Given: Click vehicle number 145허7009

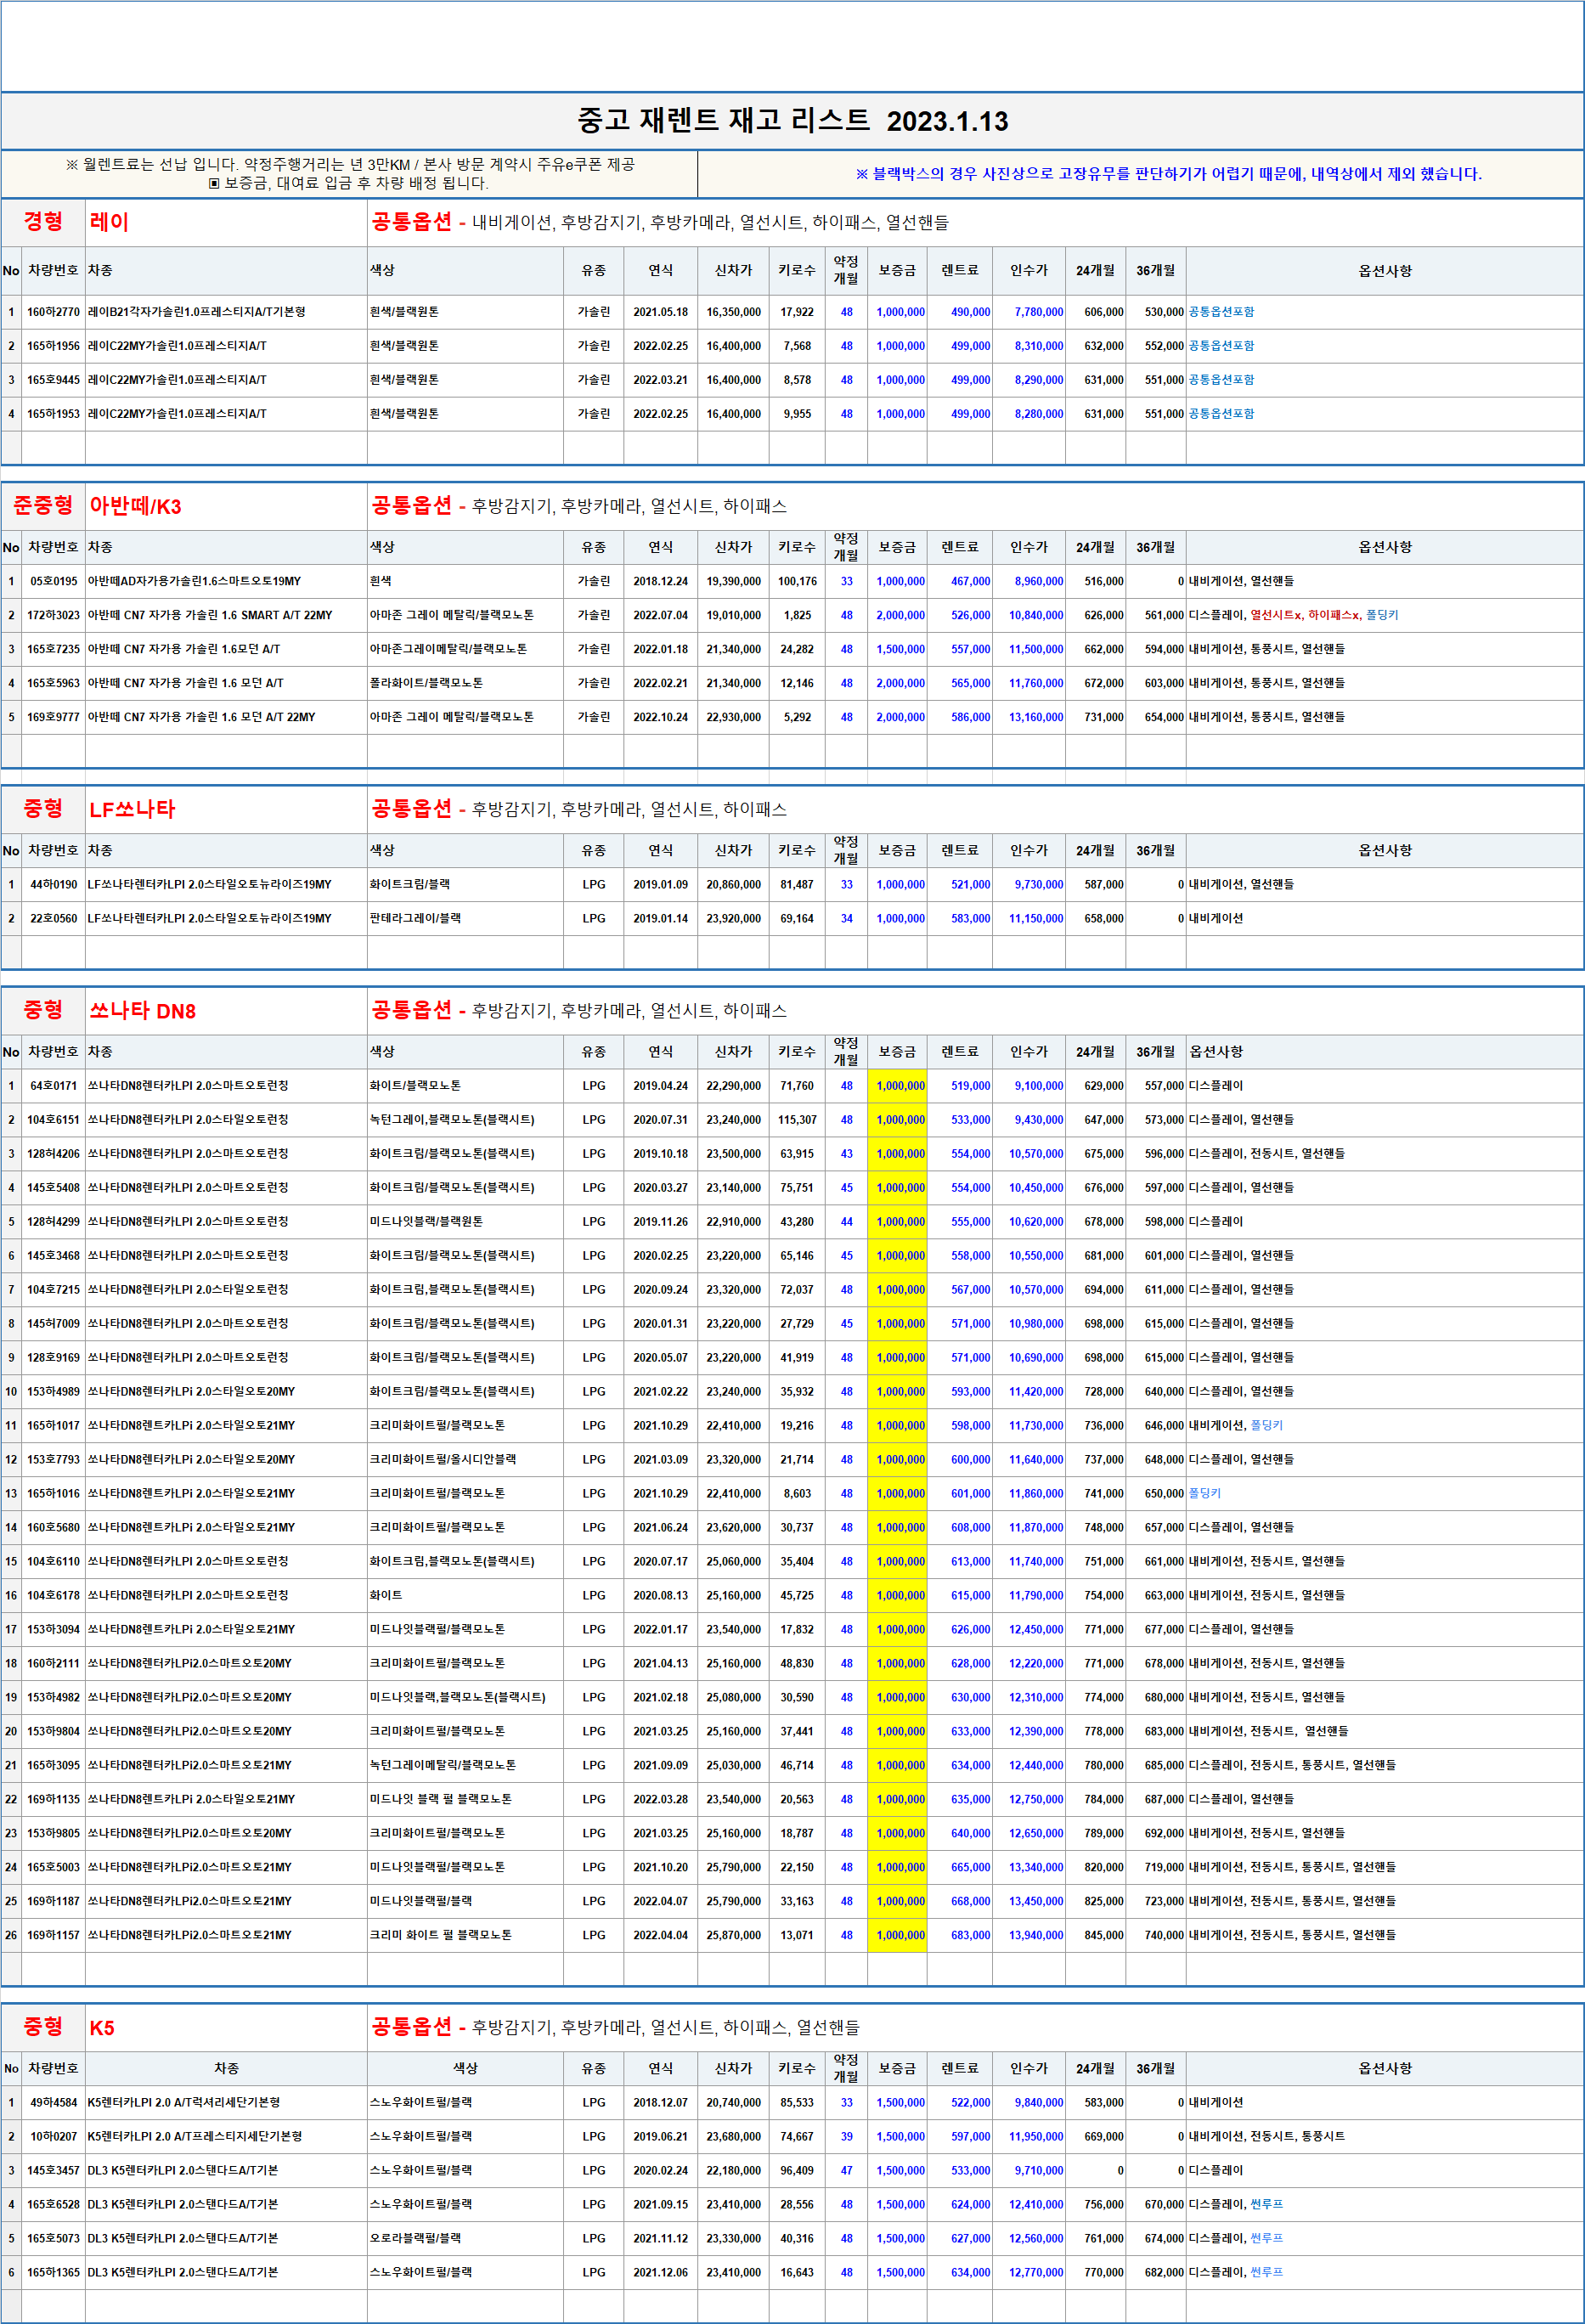Looking at the screenshot, I should 54,1324.
